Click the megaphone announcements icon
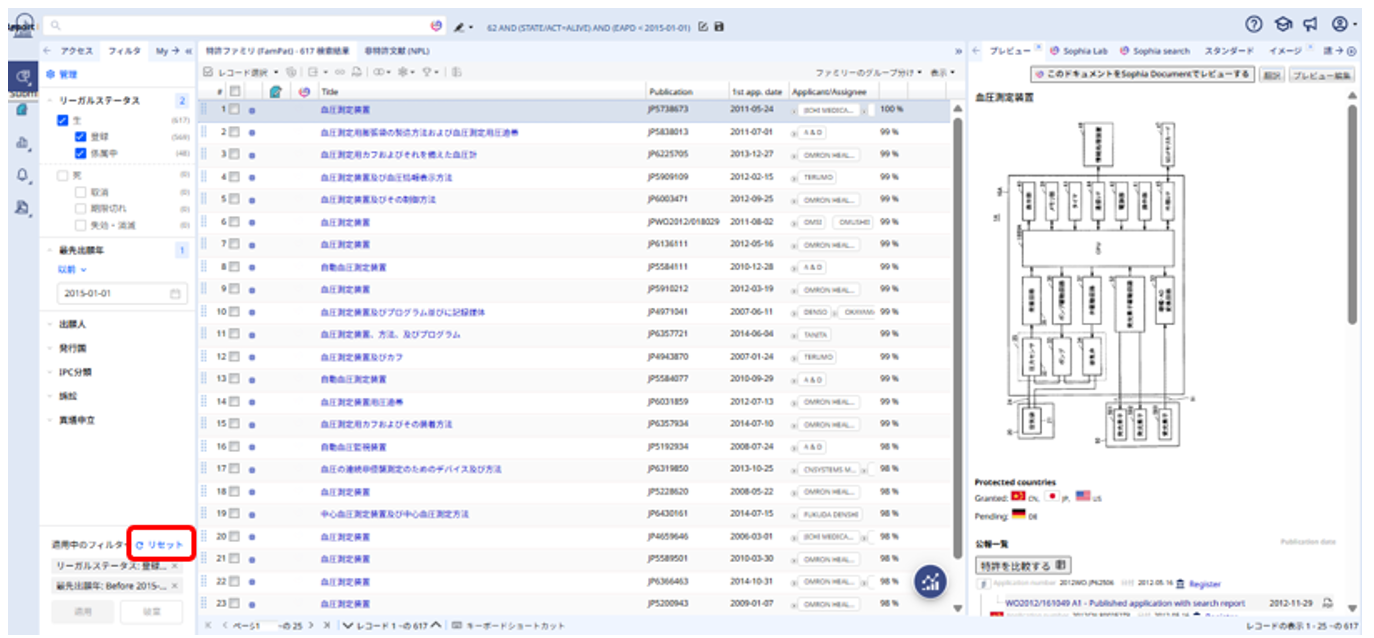 [1310, 25]
